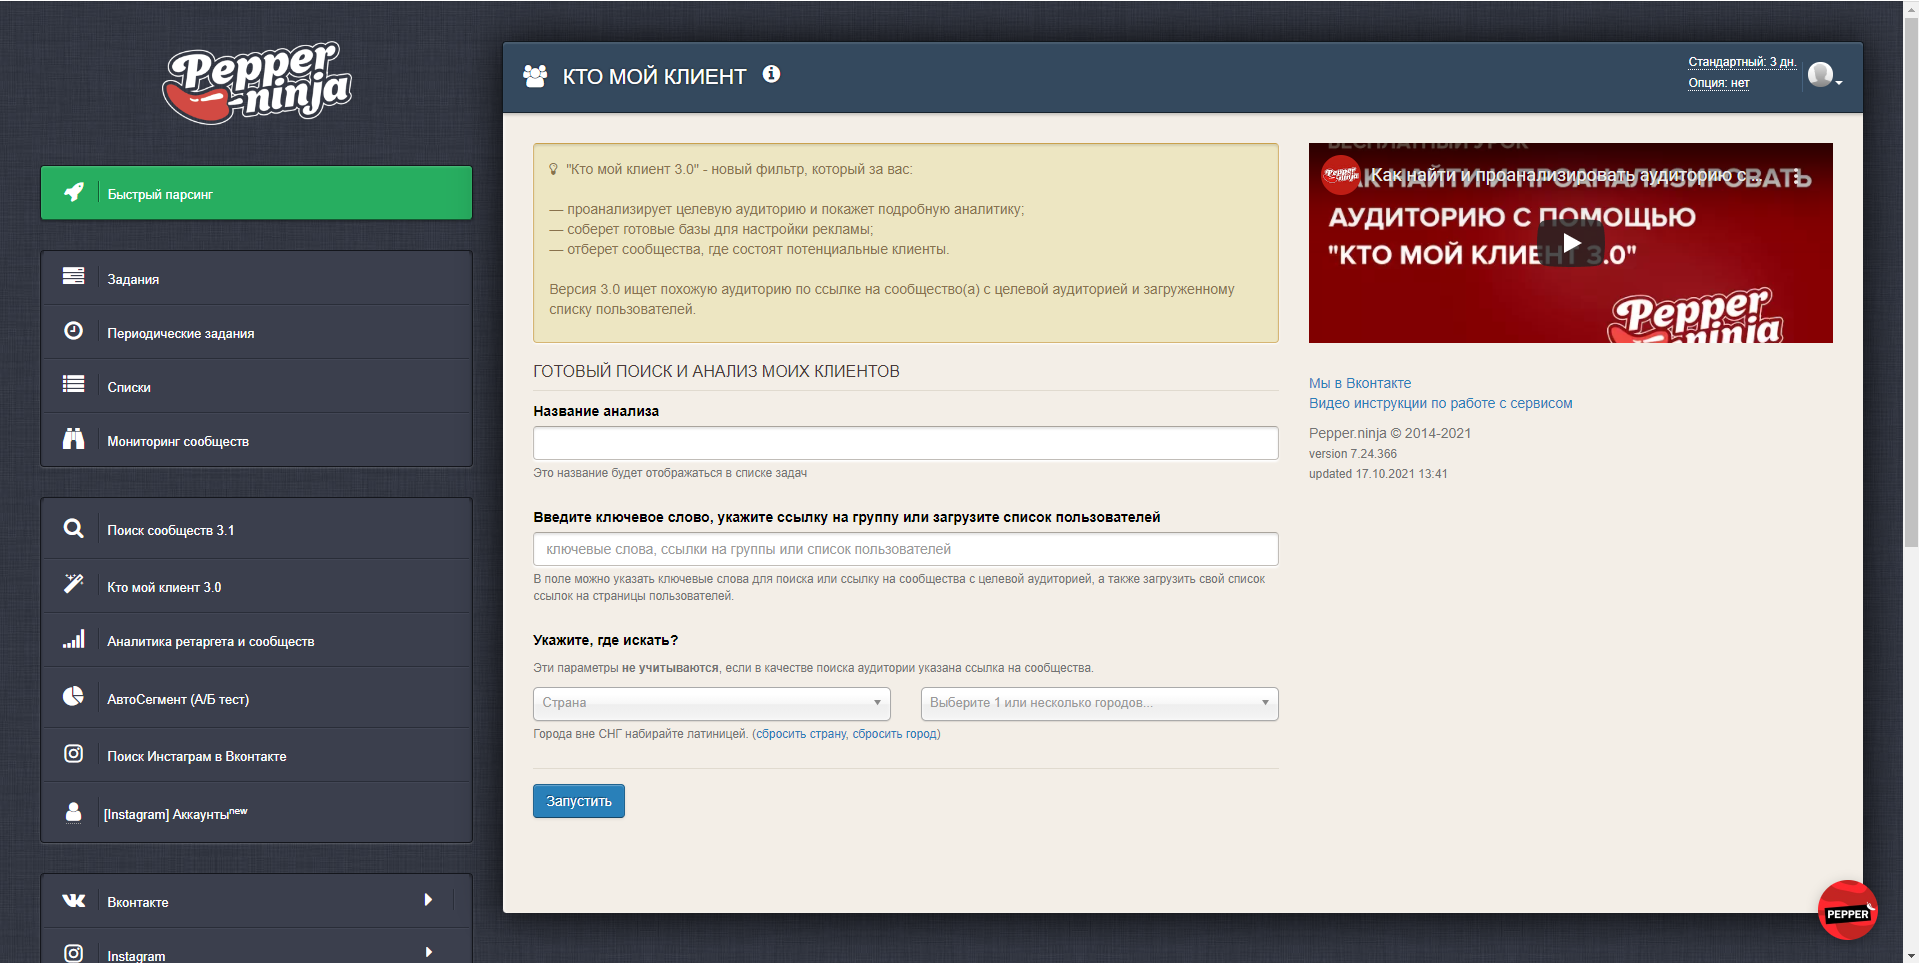Viewport: 1919px width, 963px height.
Task: Open Видео инструкции по работе с сервисом
Action: [1441, 403]
